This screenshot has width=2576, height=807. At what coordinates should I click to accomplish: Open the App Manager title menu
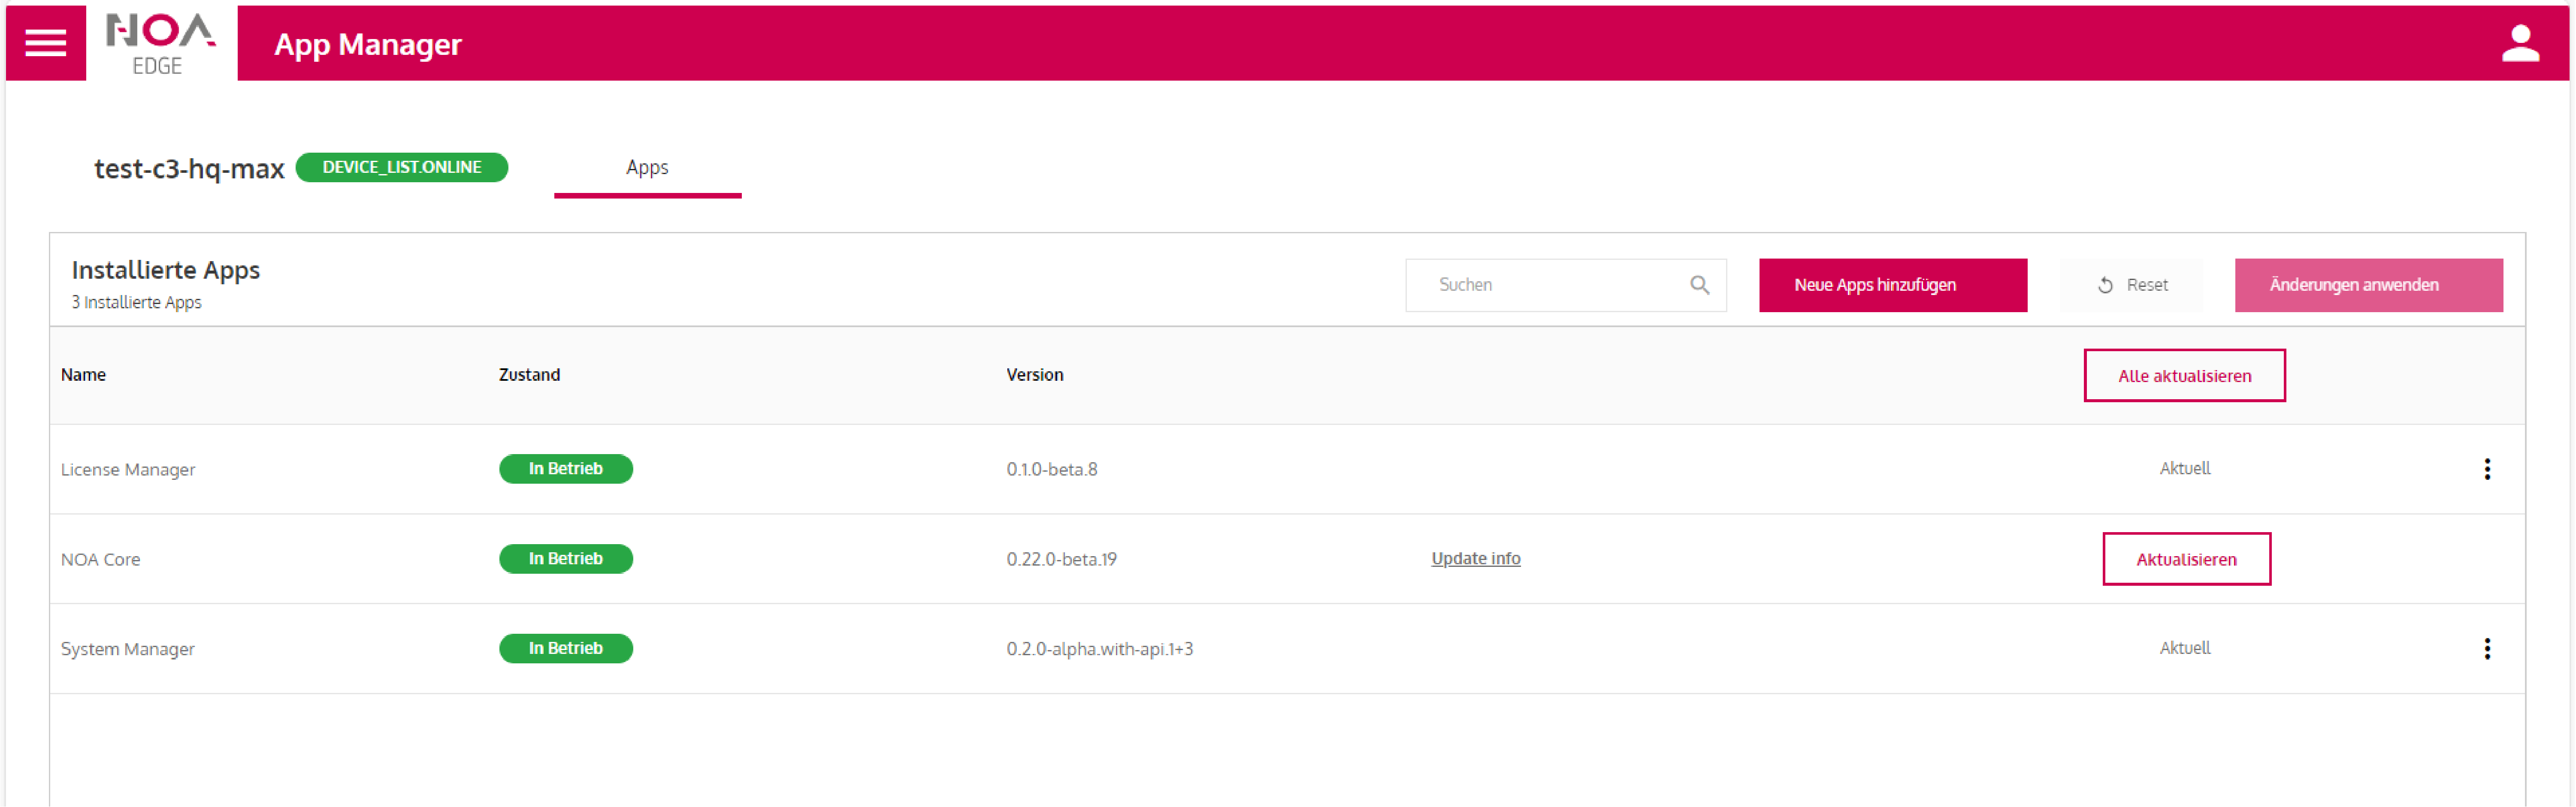click(x=368, y=44)
